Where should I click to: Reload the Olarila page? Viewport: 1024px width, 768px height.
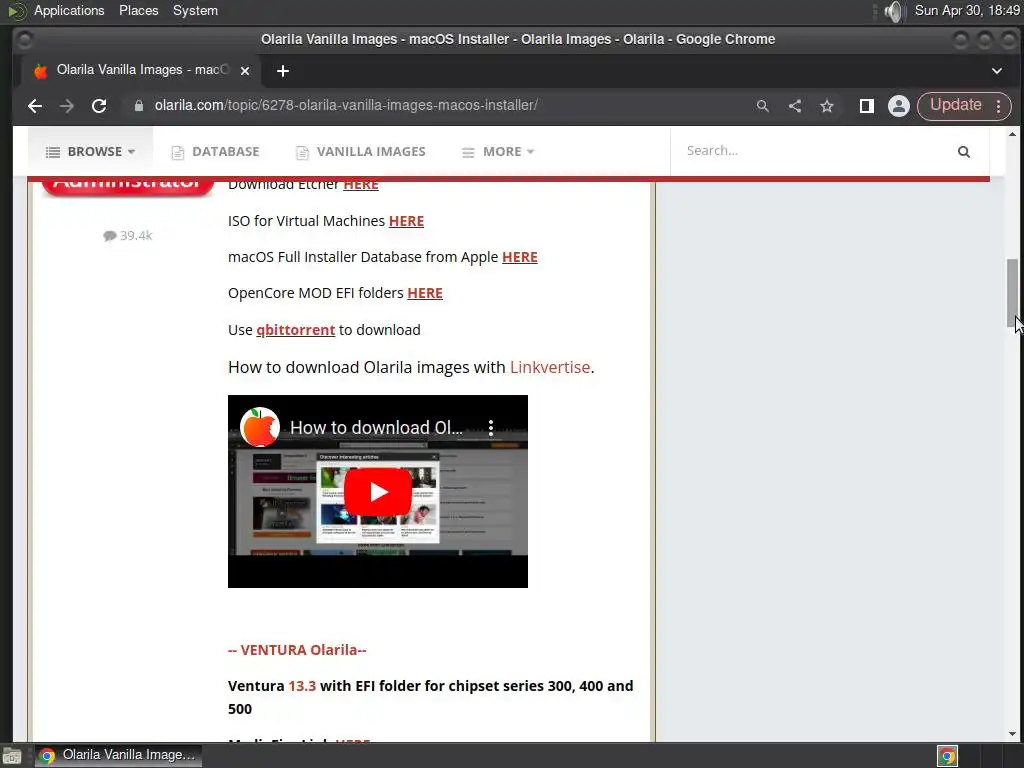tap(99, 106)
